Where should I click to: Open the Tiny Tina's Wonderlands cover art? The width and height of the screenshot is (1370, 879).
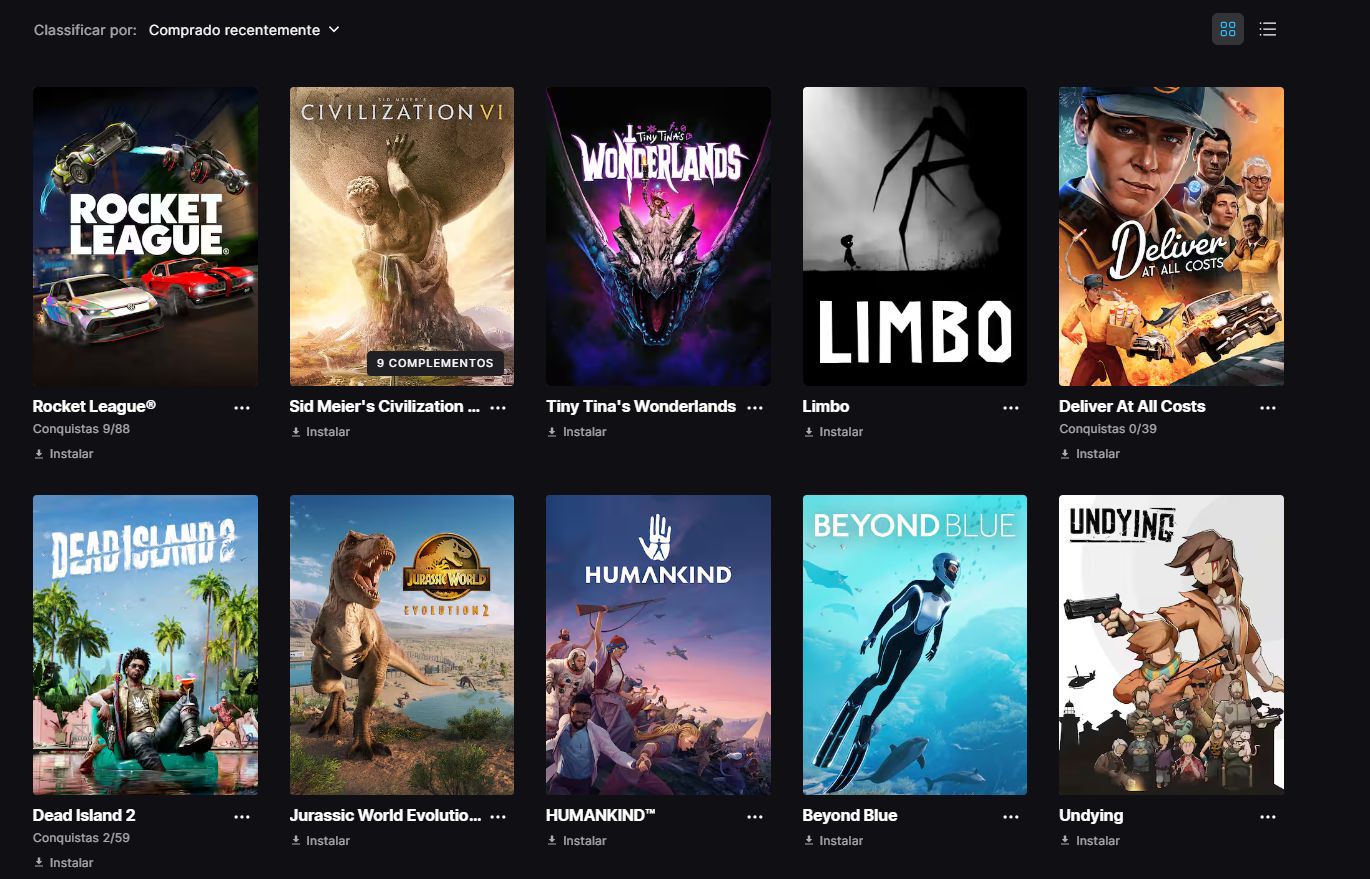tap(658, 236)
